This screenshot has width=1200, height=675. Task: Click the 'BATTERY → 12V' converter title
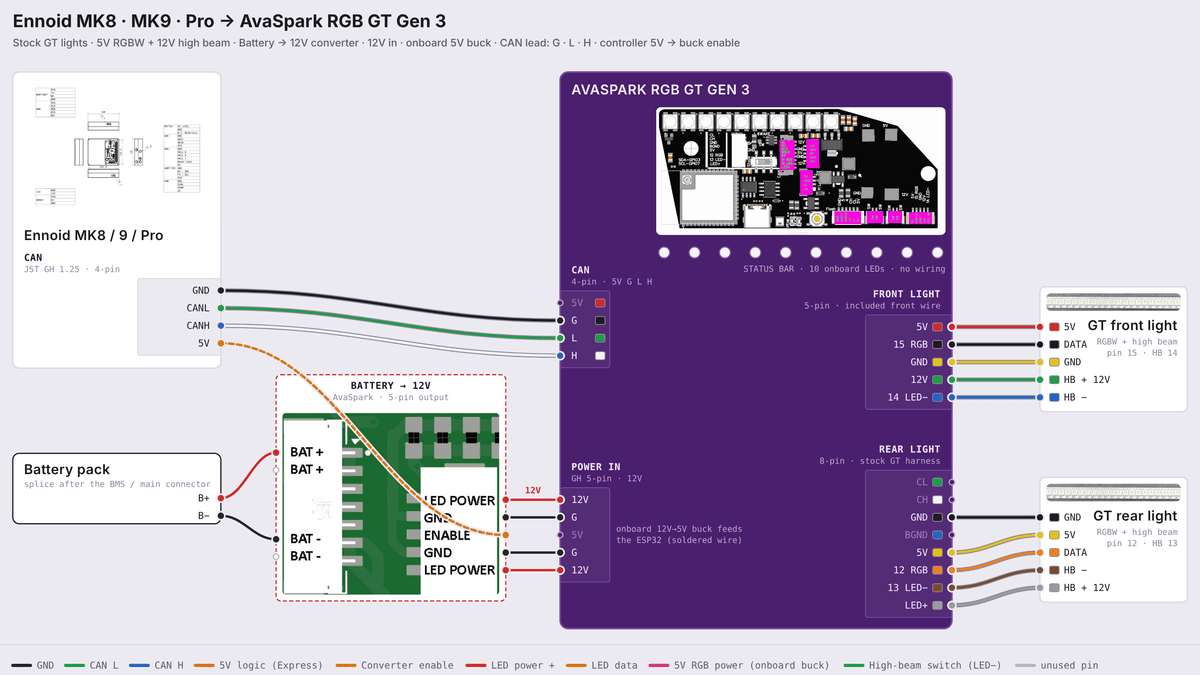pos(390,386)
